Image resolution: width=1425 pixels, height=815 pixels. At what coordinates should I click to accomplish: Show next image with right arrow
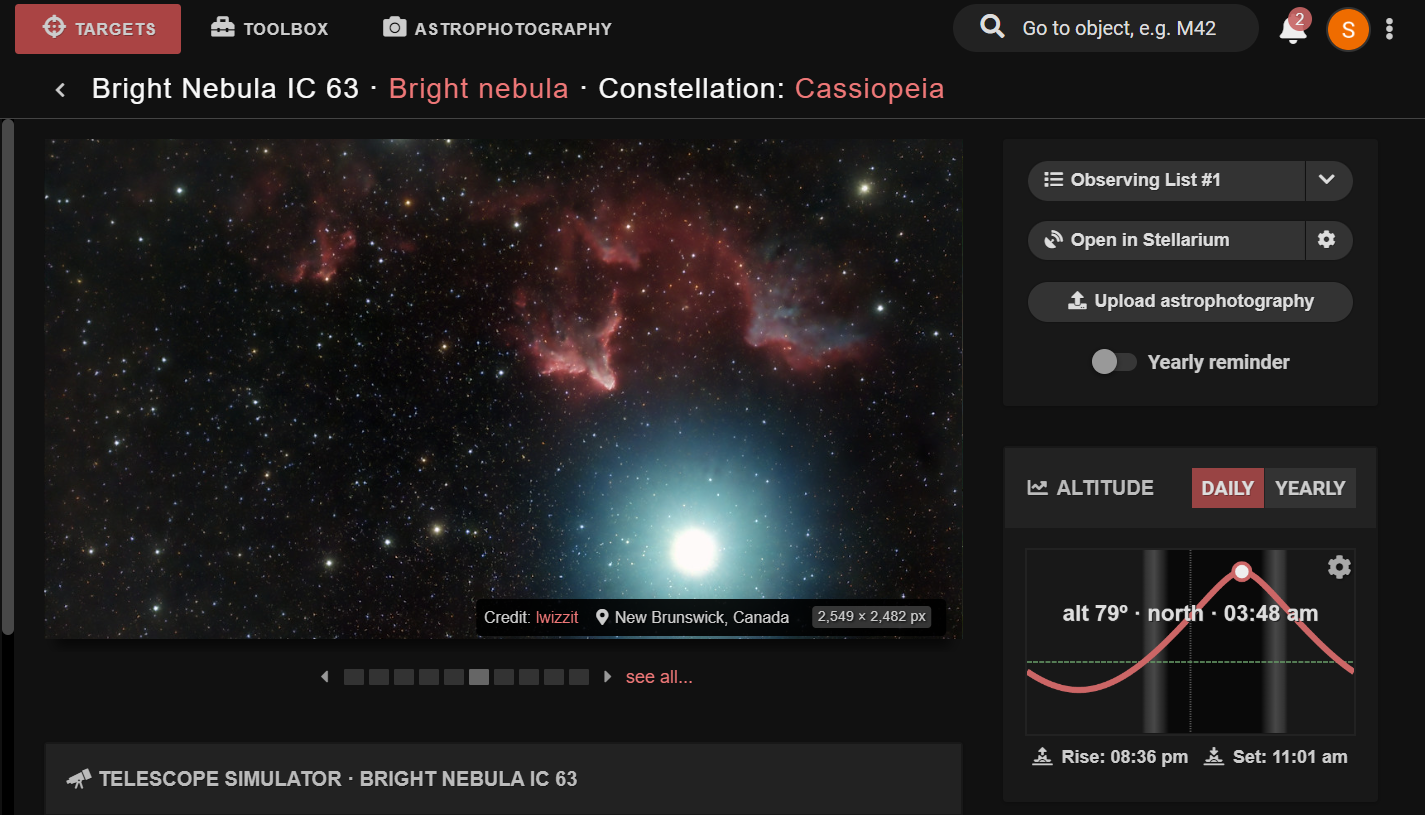(607, 677)
